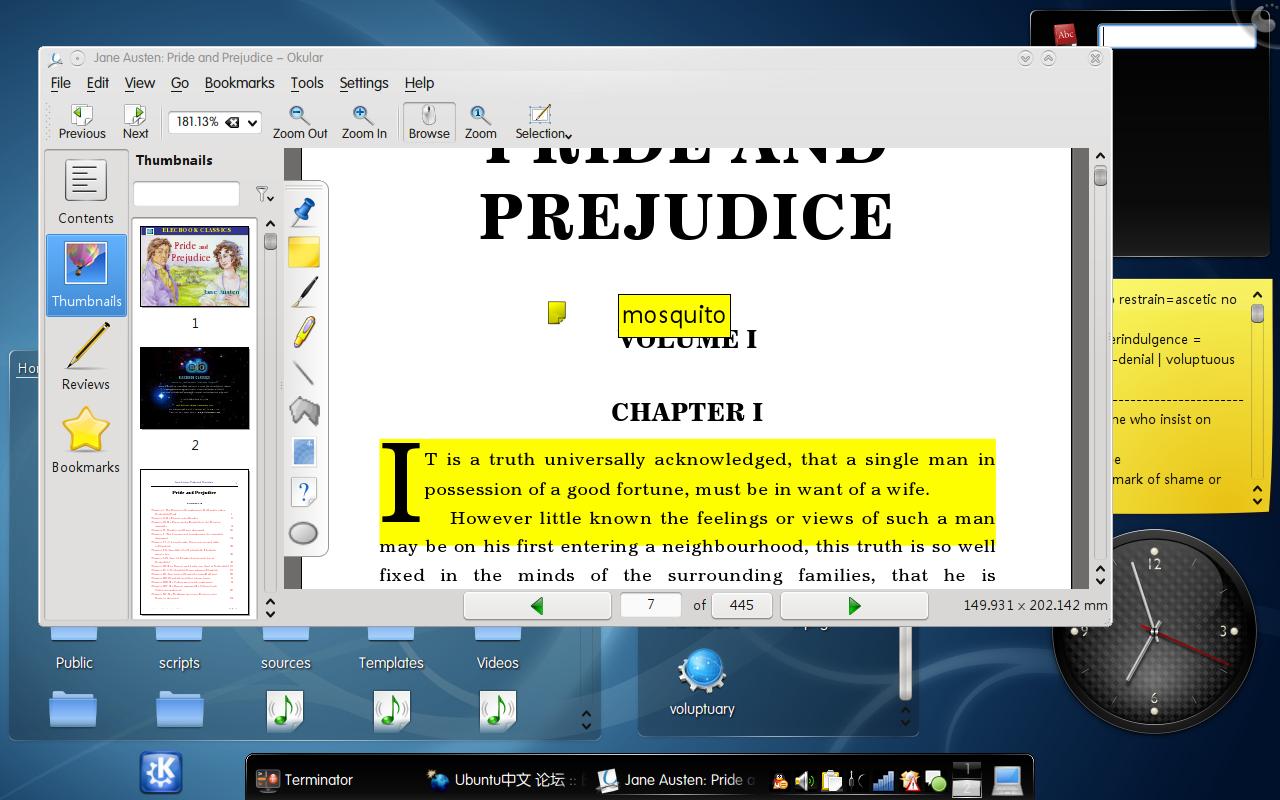Select the yellow inline note tool
Viewport: 1280px width, 800px height.
(304, 252)
